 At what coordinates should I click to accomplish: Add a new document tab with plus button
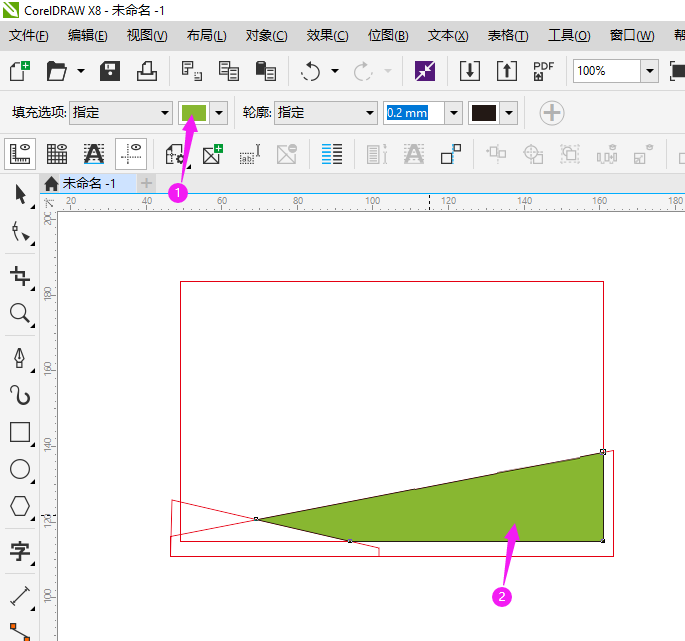(x=147, y=183)
